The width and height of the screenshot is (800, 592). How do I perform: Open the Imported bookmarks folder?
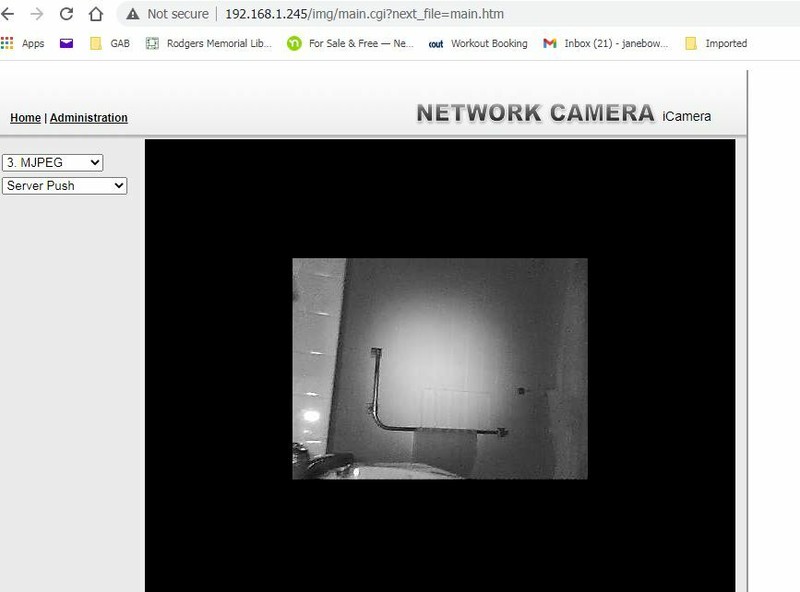[716, 43]
